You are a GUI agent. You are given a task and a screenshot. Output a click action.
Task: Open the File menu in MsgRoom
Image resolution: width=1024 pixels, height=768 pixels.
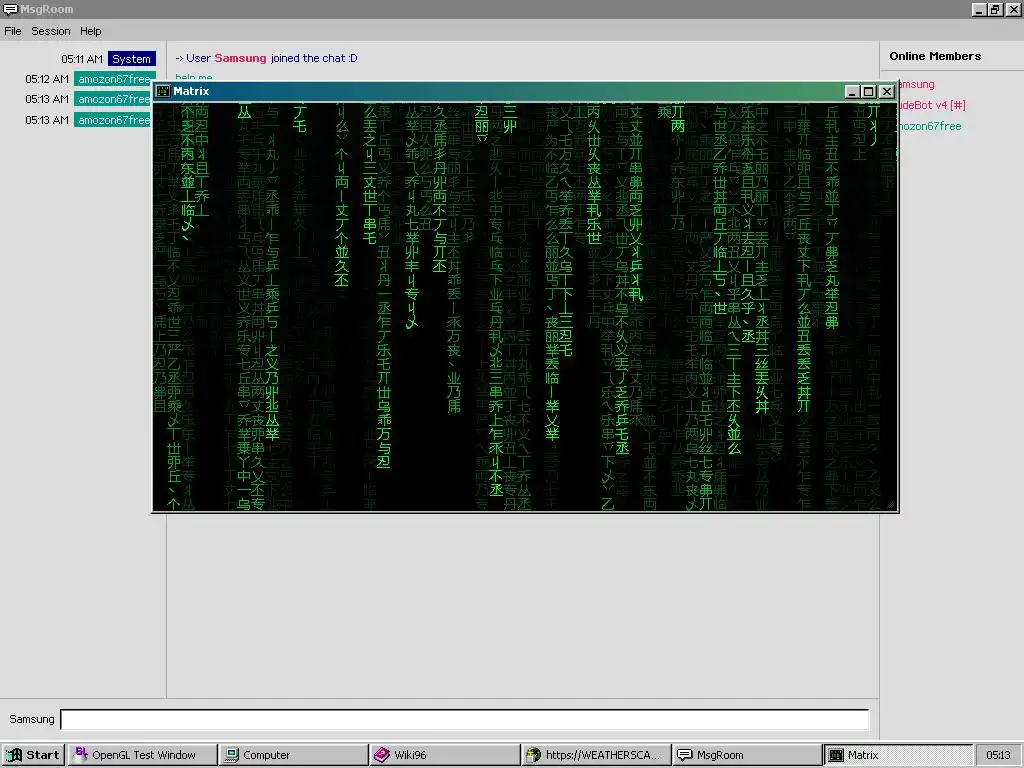coord(12,31)
